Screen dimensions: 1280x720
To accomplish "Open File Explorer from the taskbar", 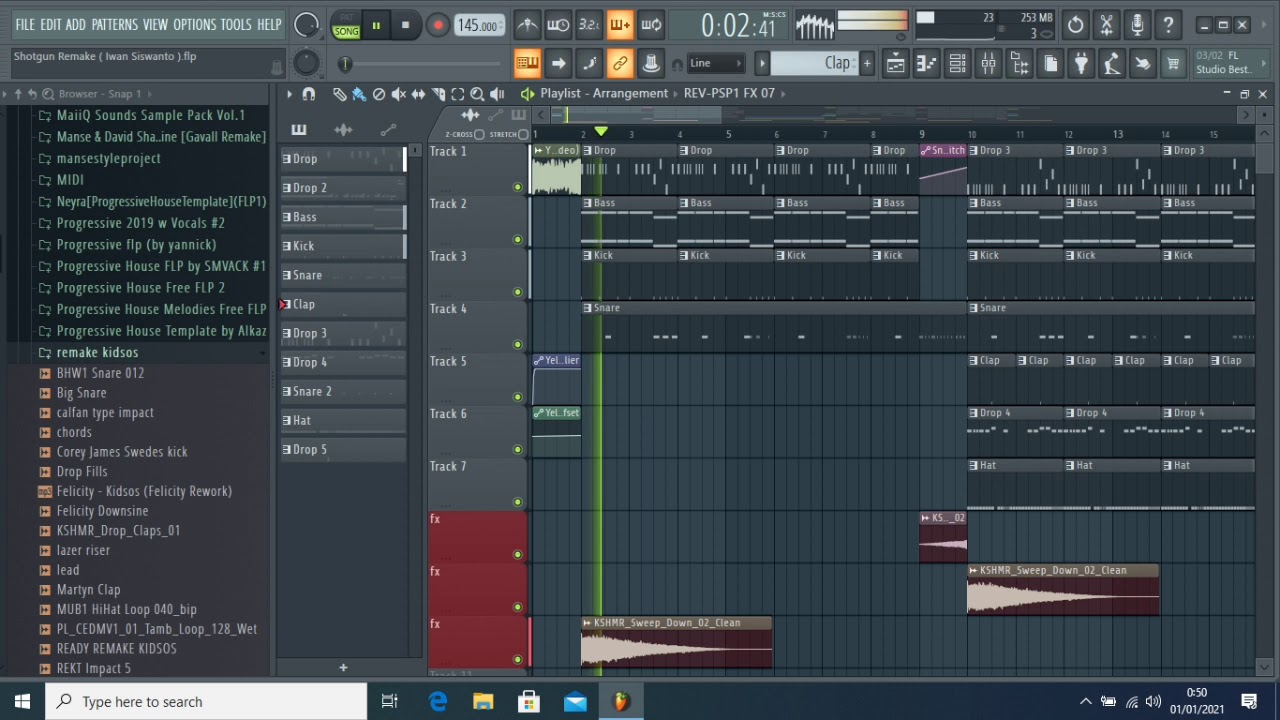I will pos(483,702).
